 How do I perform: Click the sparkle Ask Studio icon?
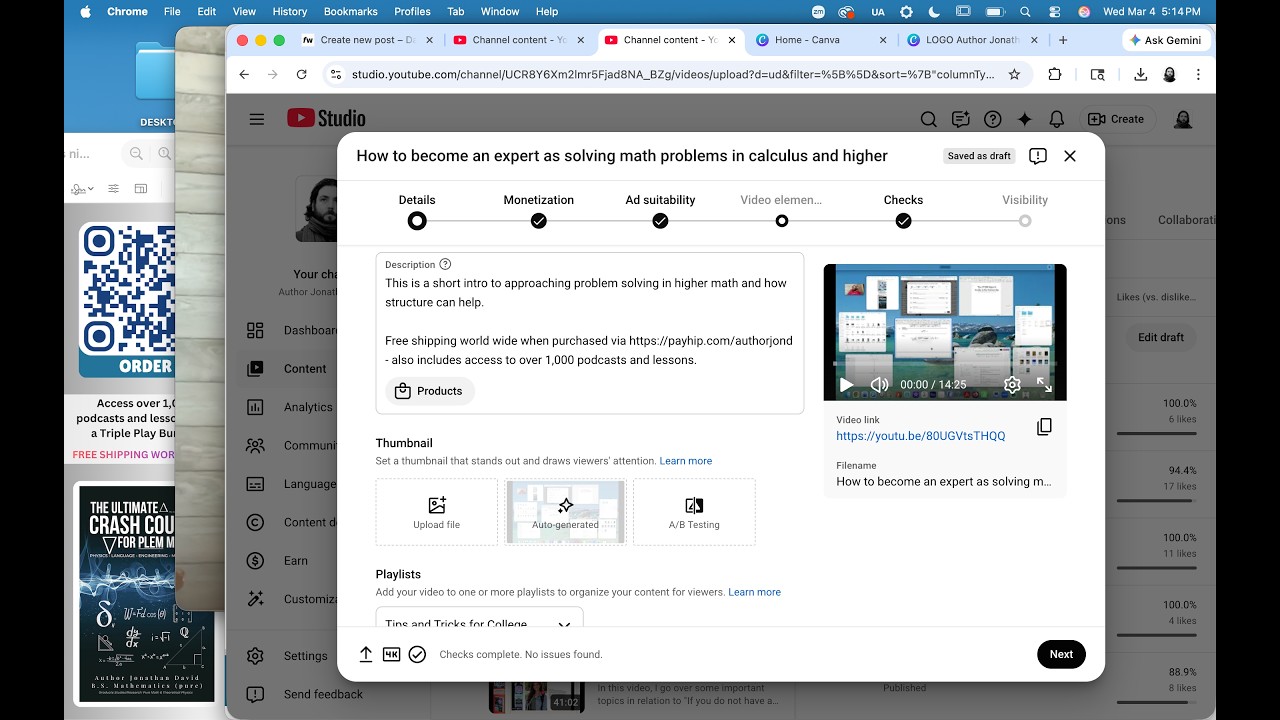pyautogui.click(x=1024, y=119)
